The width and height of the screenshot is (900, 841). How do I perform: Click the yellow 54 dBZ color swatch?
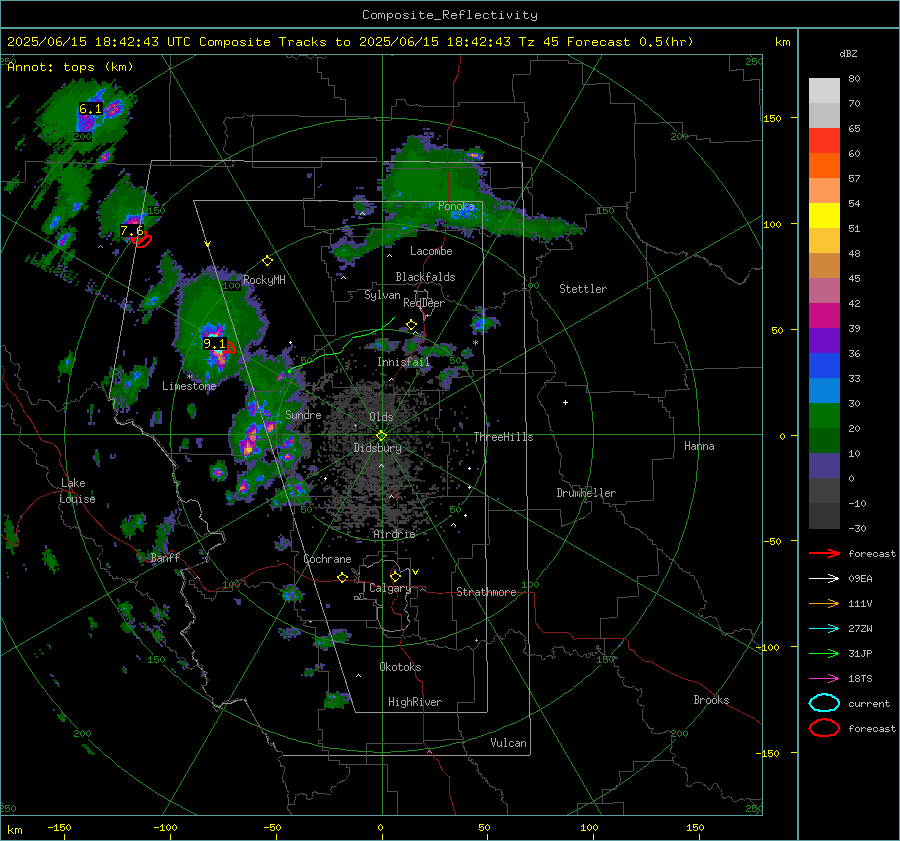pyautogui.click(x=824, y=215)
